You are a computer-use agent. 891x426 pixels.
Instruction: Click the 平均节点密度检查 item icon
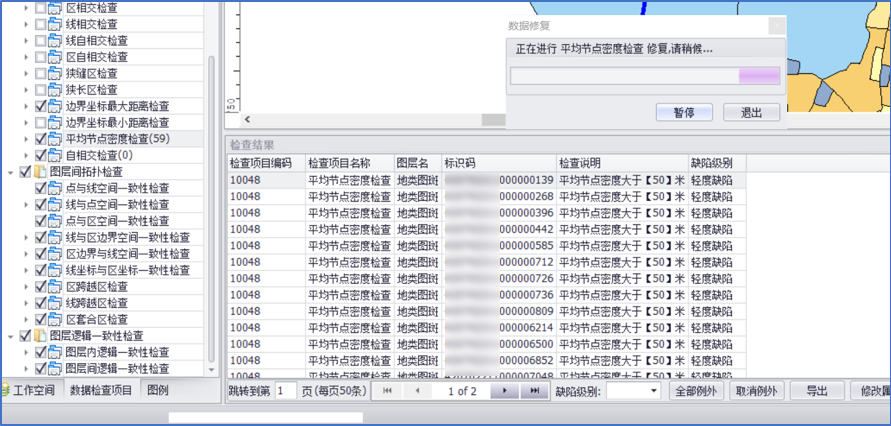point(55,139)
